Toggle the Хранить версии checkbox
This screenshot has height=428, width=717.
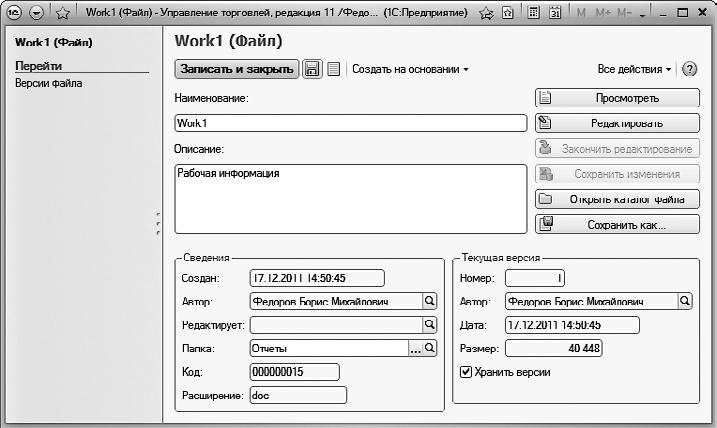pyautogui.click(x=465, y=372)
